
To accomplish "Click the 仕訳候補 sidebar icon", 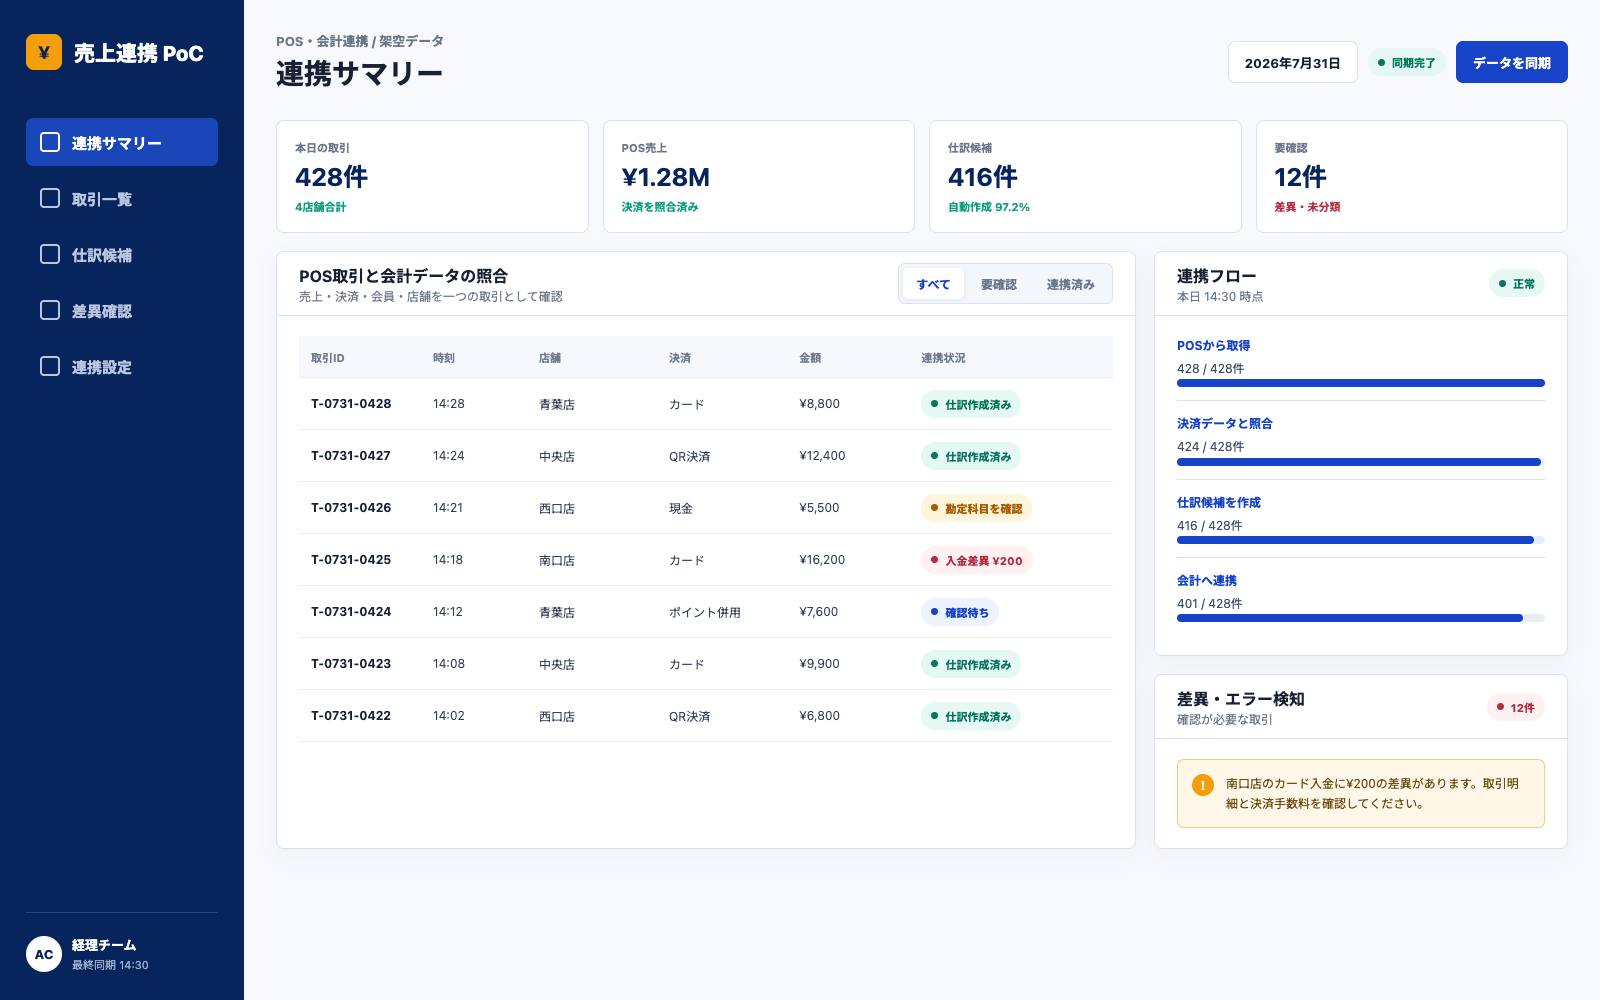I will tap(50, 254).
